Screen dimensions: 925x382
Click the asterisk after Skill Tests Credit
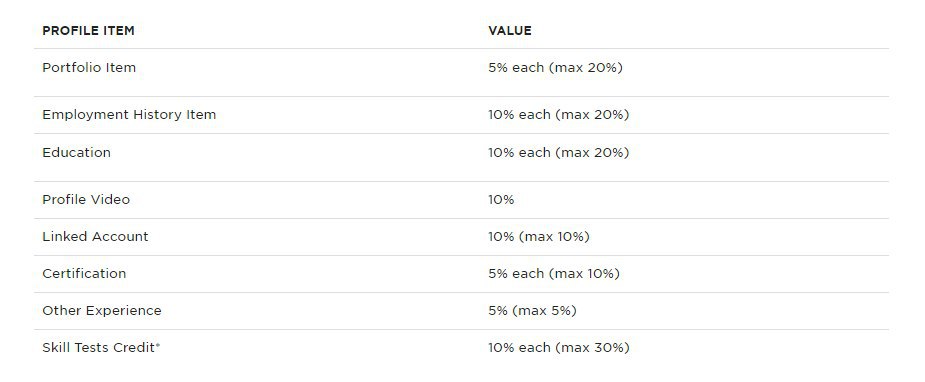coord(158,345)
